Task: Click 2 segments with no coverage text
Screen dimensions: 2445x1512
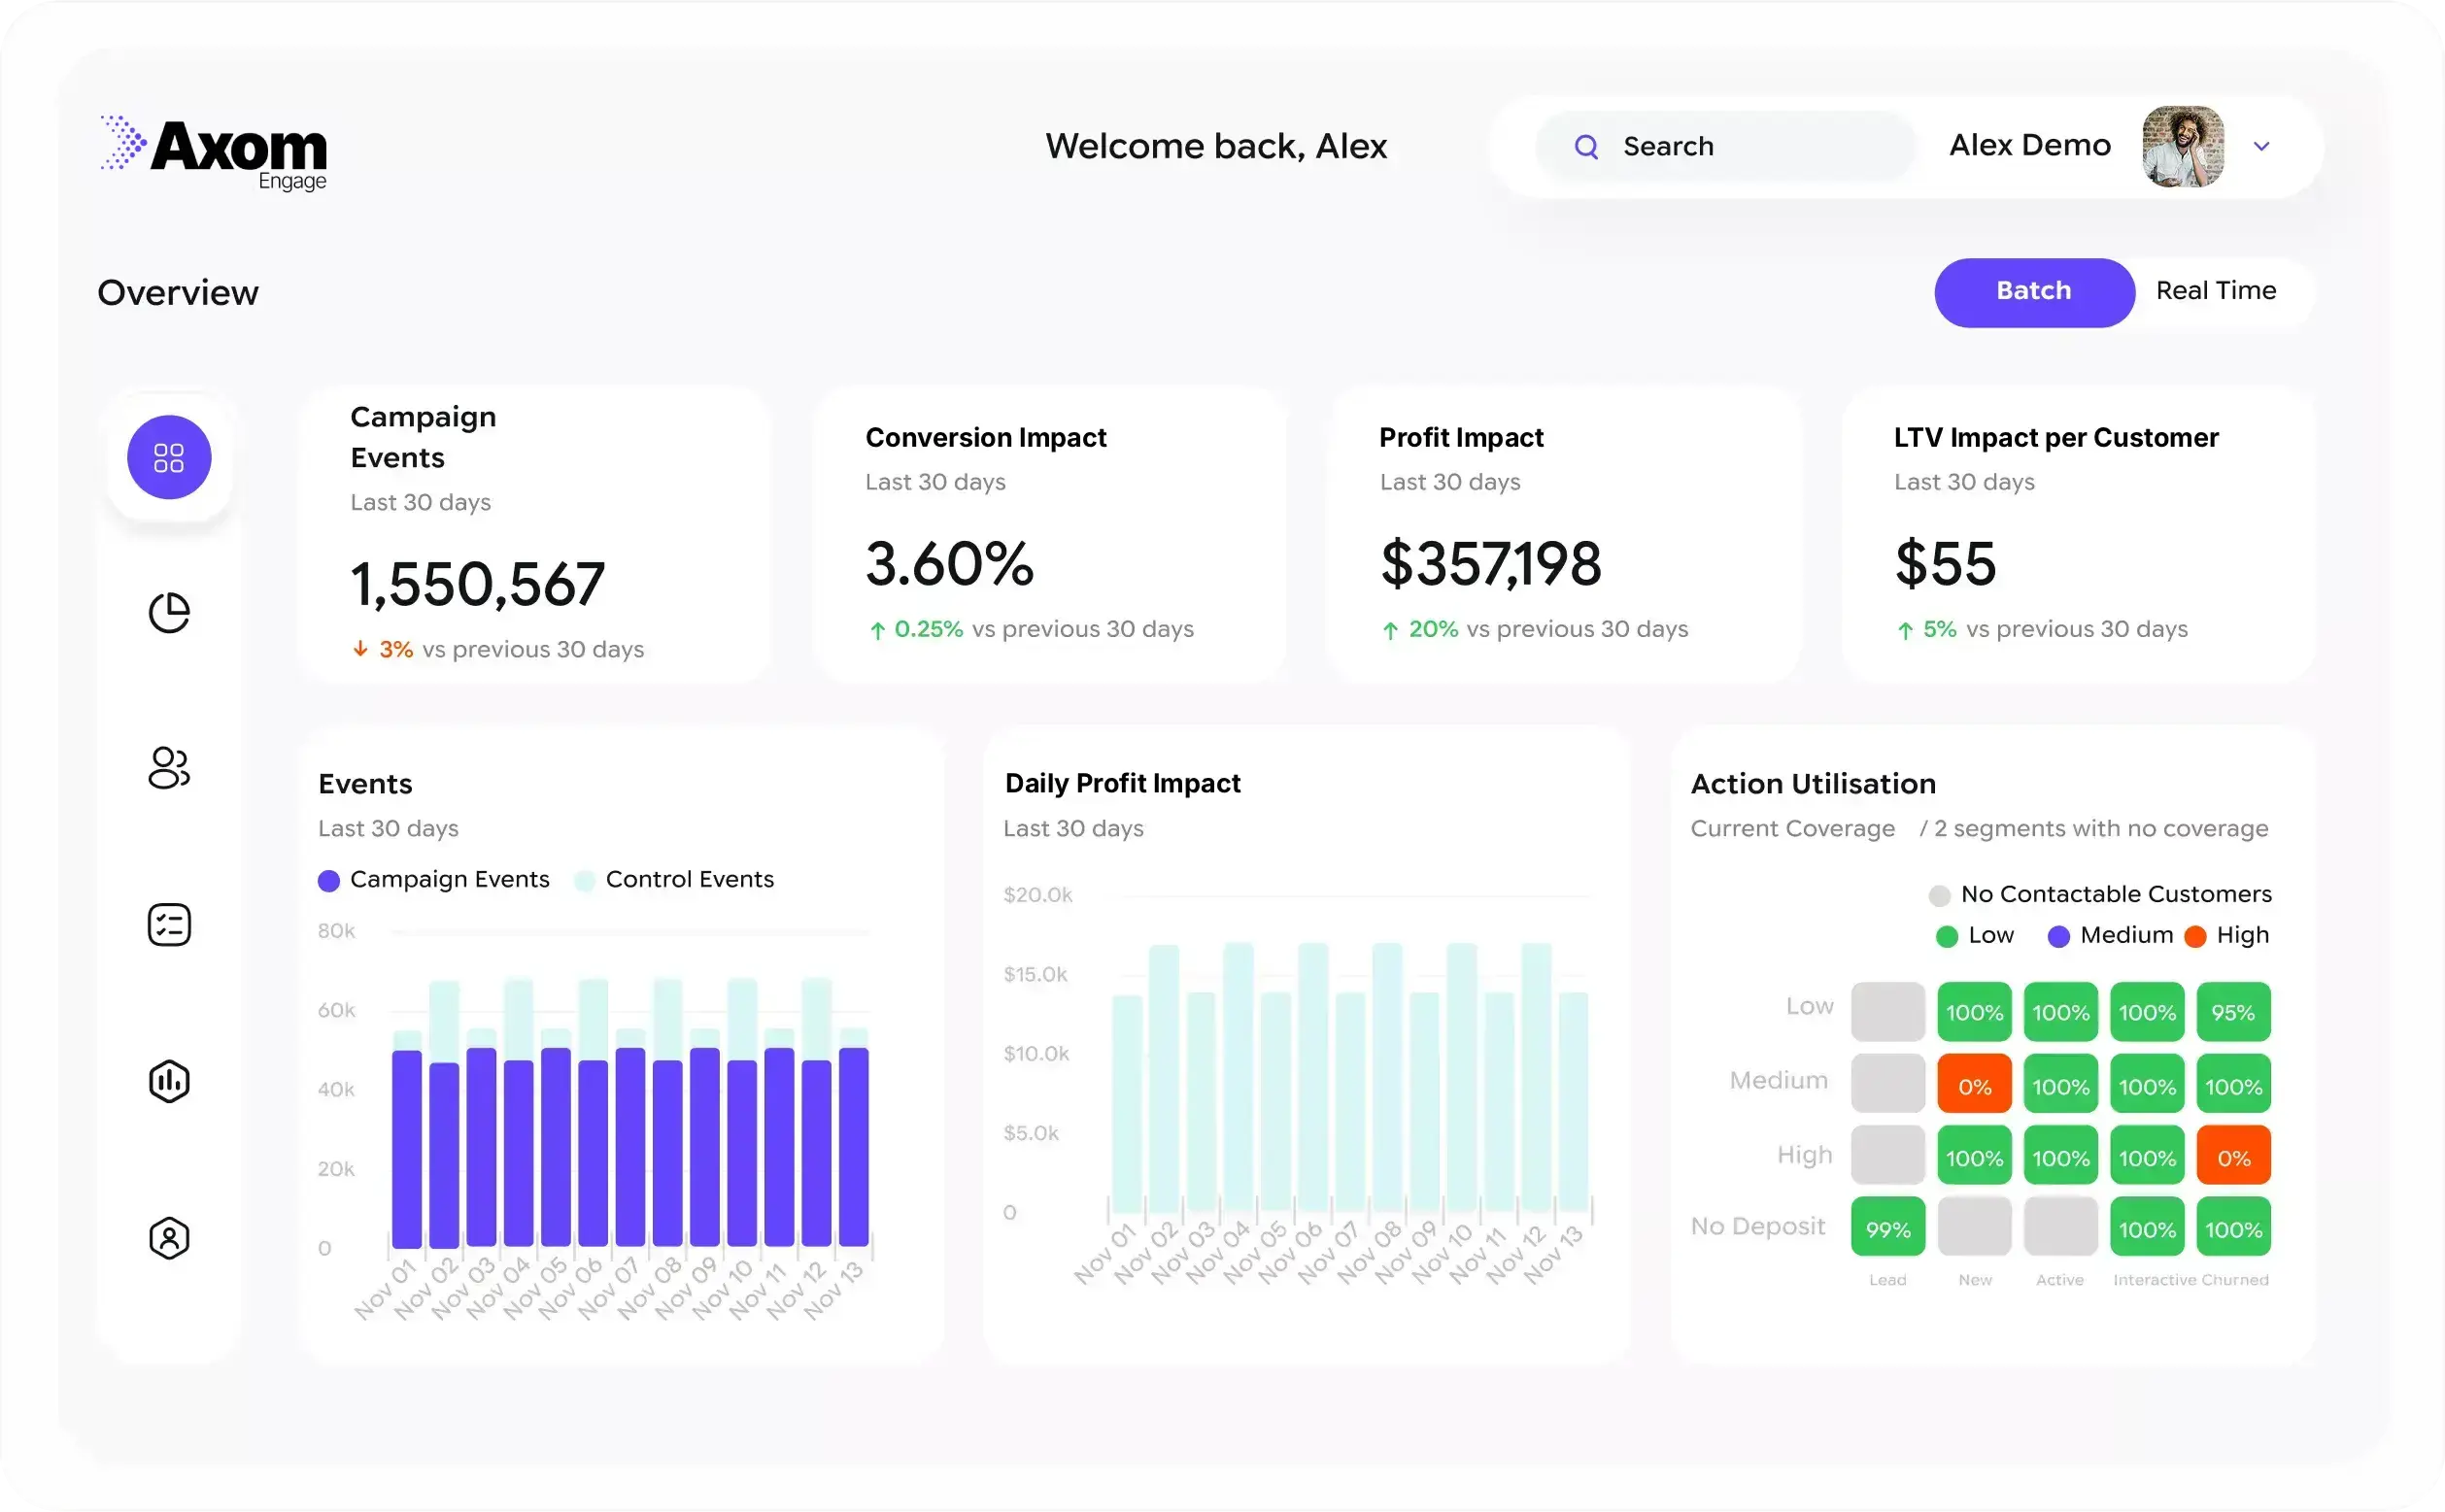Action: coord(2100,829)
